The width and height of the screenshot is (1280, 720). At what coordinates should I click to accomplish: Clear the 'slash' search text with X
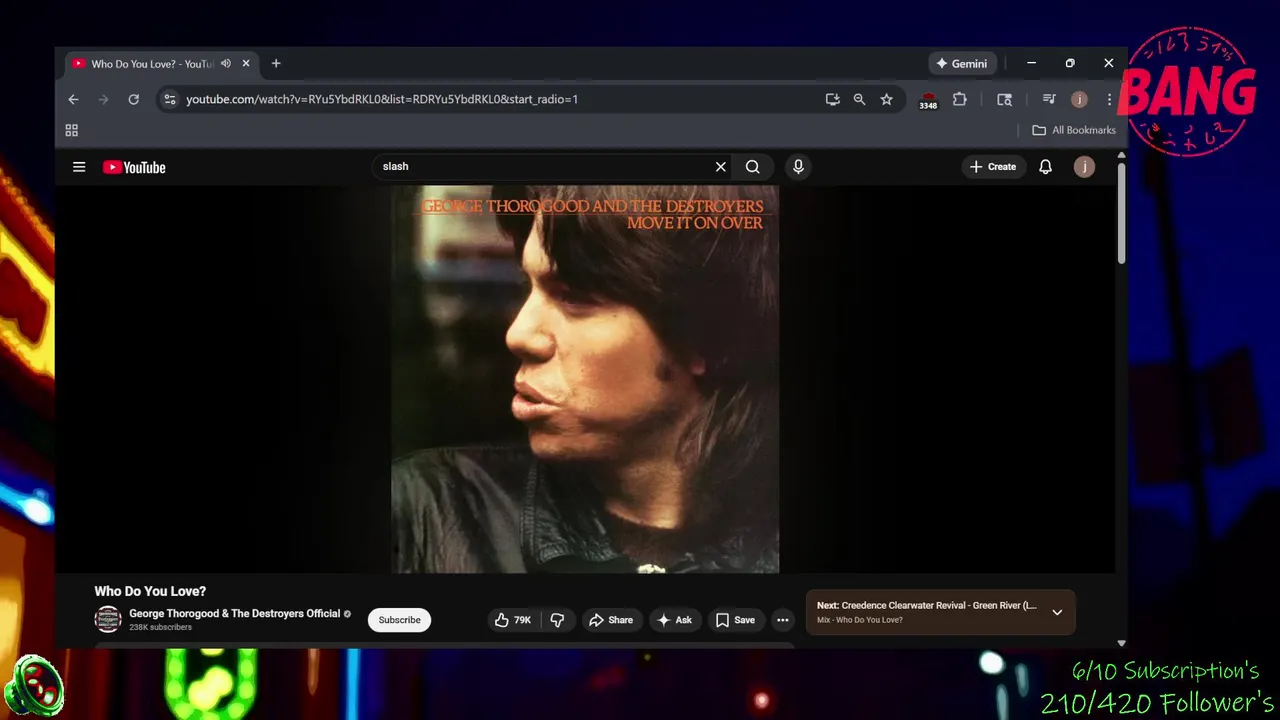coord(720,167)
